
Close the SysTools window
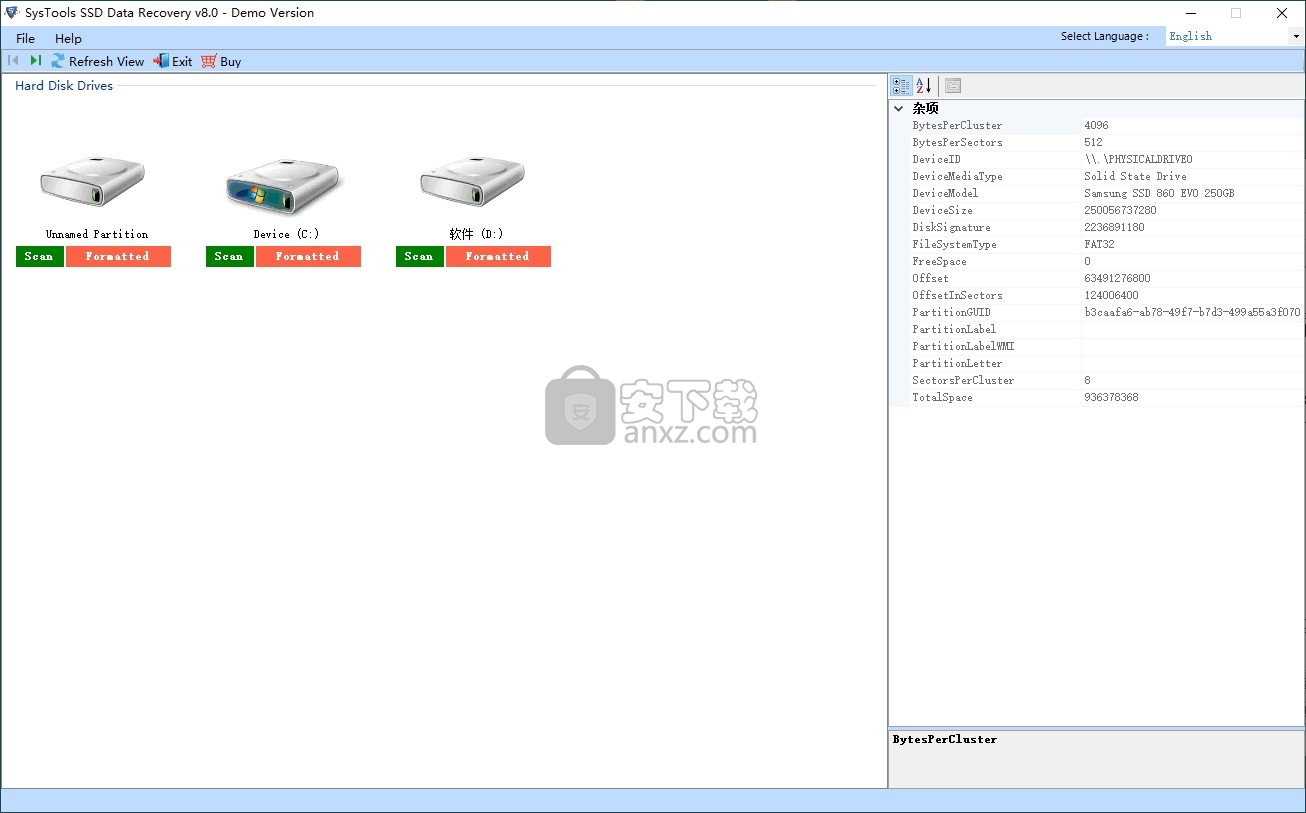pyautogui.click(x=1282, y=13)
